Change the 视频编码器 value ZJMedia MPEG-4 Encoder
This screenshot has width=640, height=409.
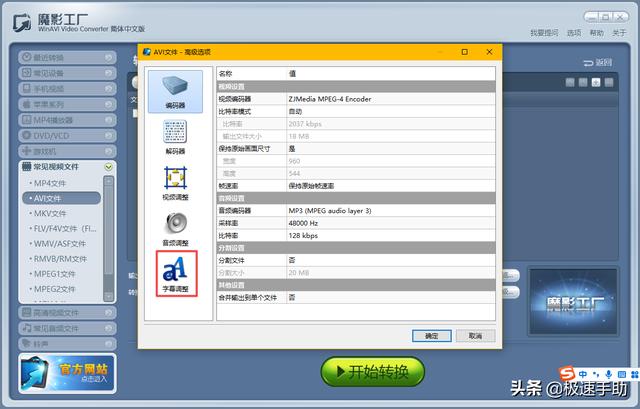tap(391, 99)
